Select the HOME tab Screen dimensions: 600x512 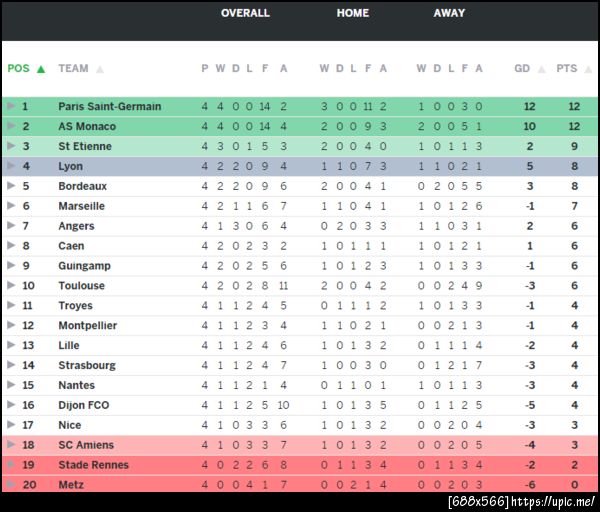coord(353,13)
